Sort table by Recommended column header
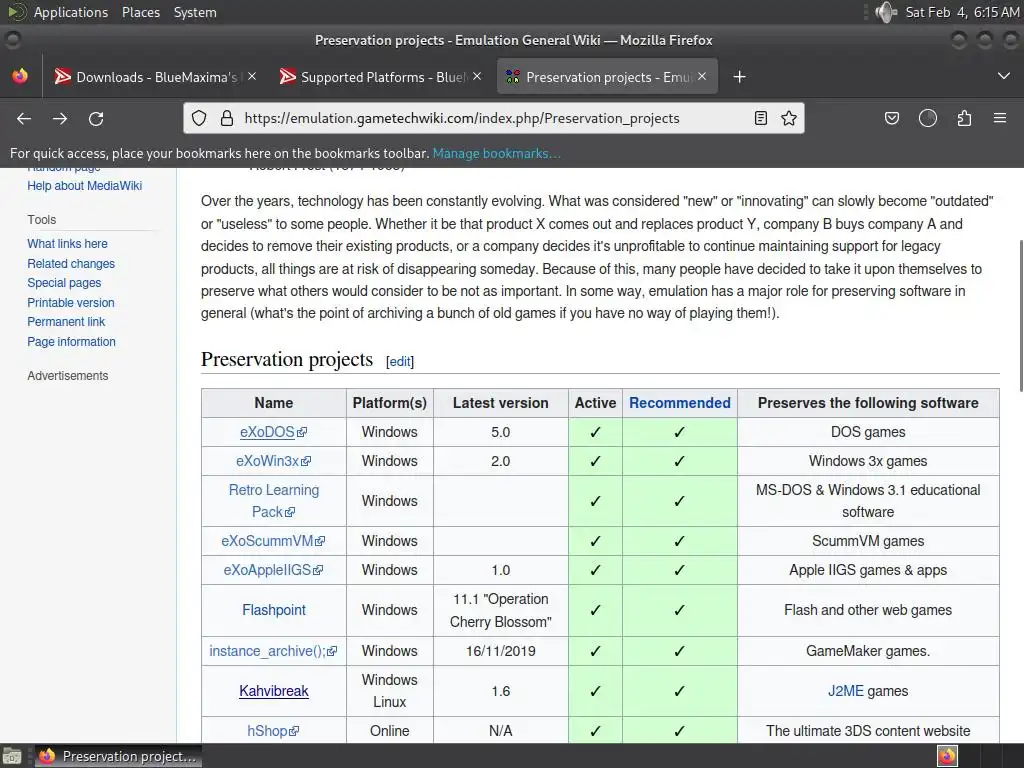 [679, 403]
